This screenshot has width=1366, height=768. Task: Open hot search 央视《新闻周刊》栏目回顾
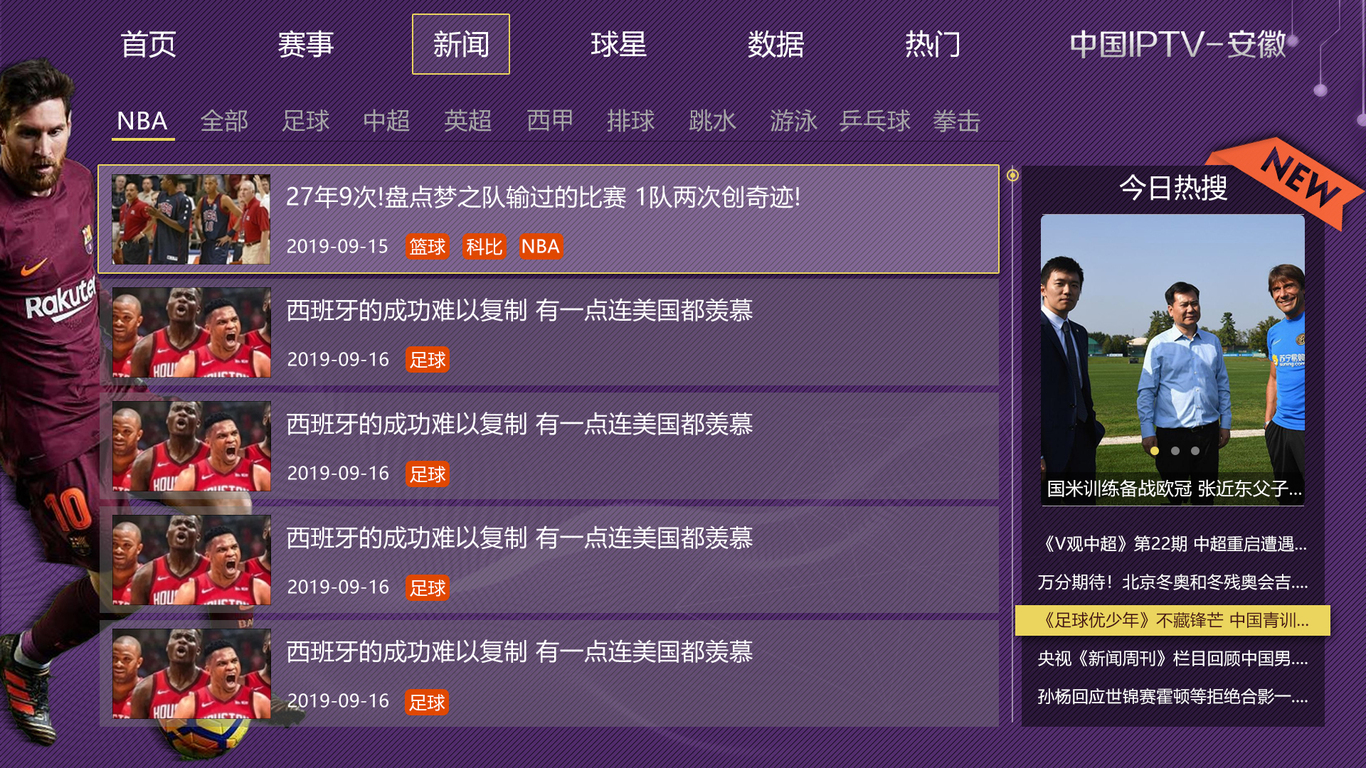[x=1173, y=658]
